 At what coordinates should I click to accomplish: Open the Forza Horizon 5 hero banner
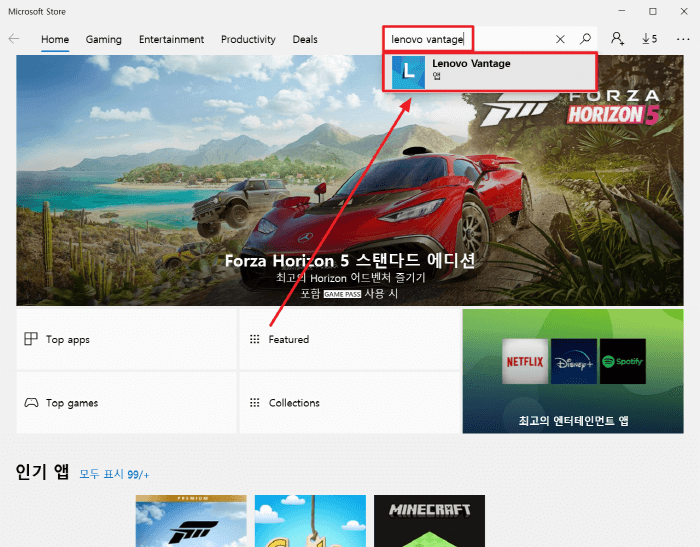coord(350,180)
